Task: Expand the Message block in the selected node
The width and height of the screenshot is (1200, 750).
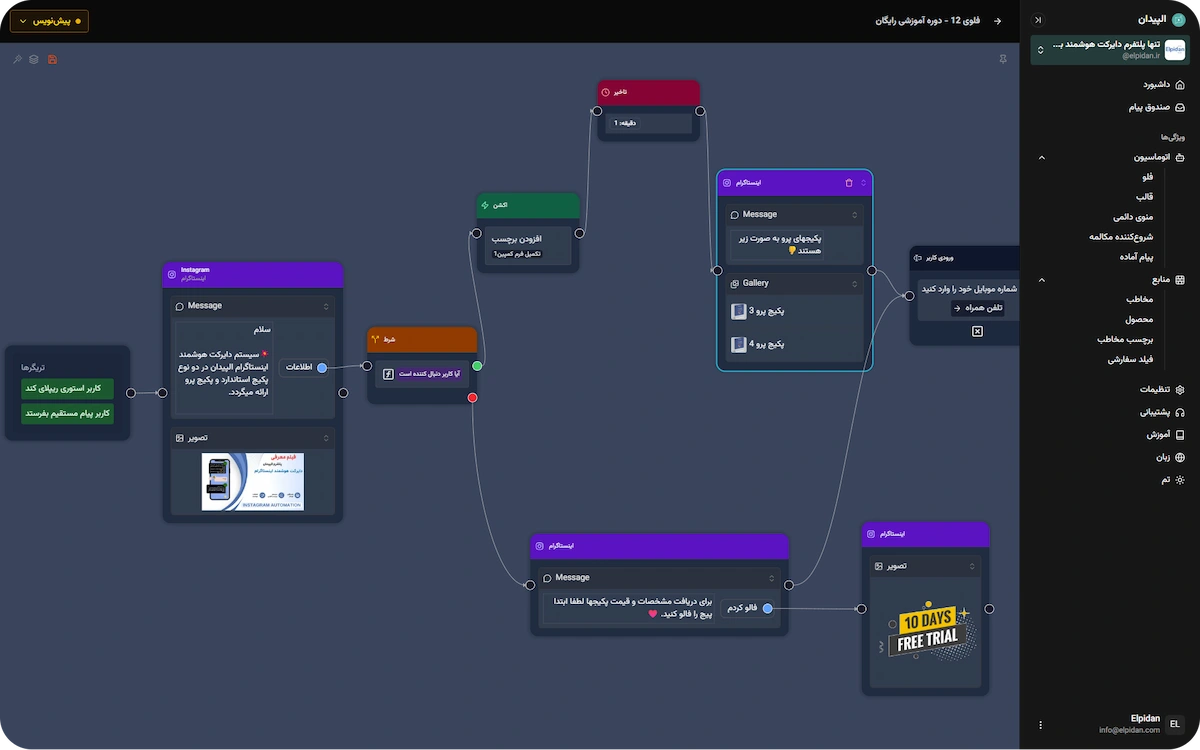Action: [854, 214]
